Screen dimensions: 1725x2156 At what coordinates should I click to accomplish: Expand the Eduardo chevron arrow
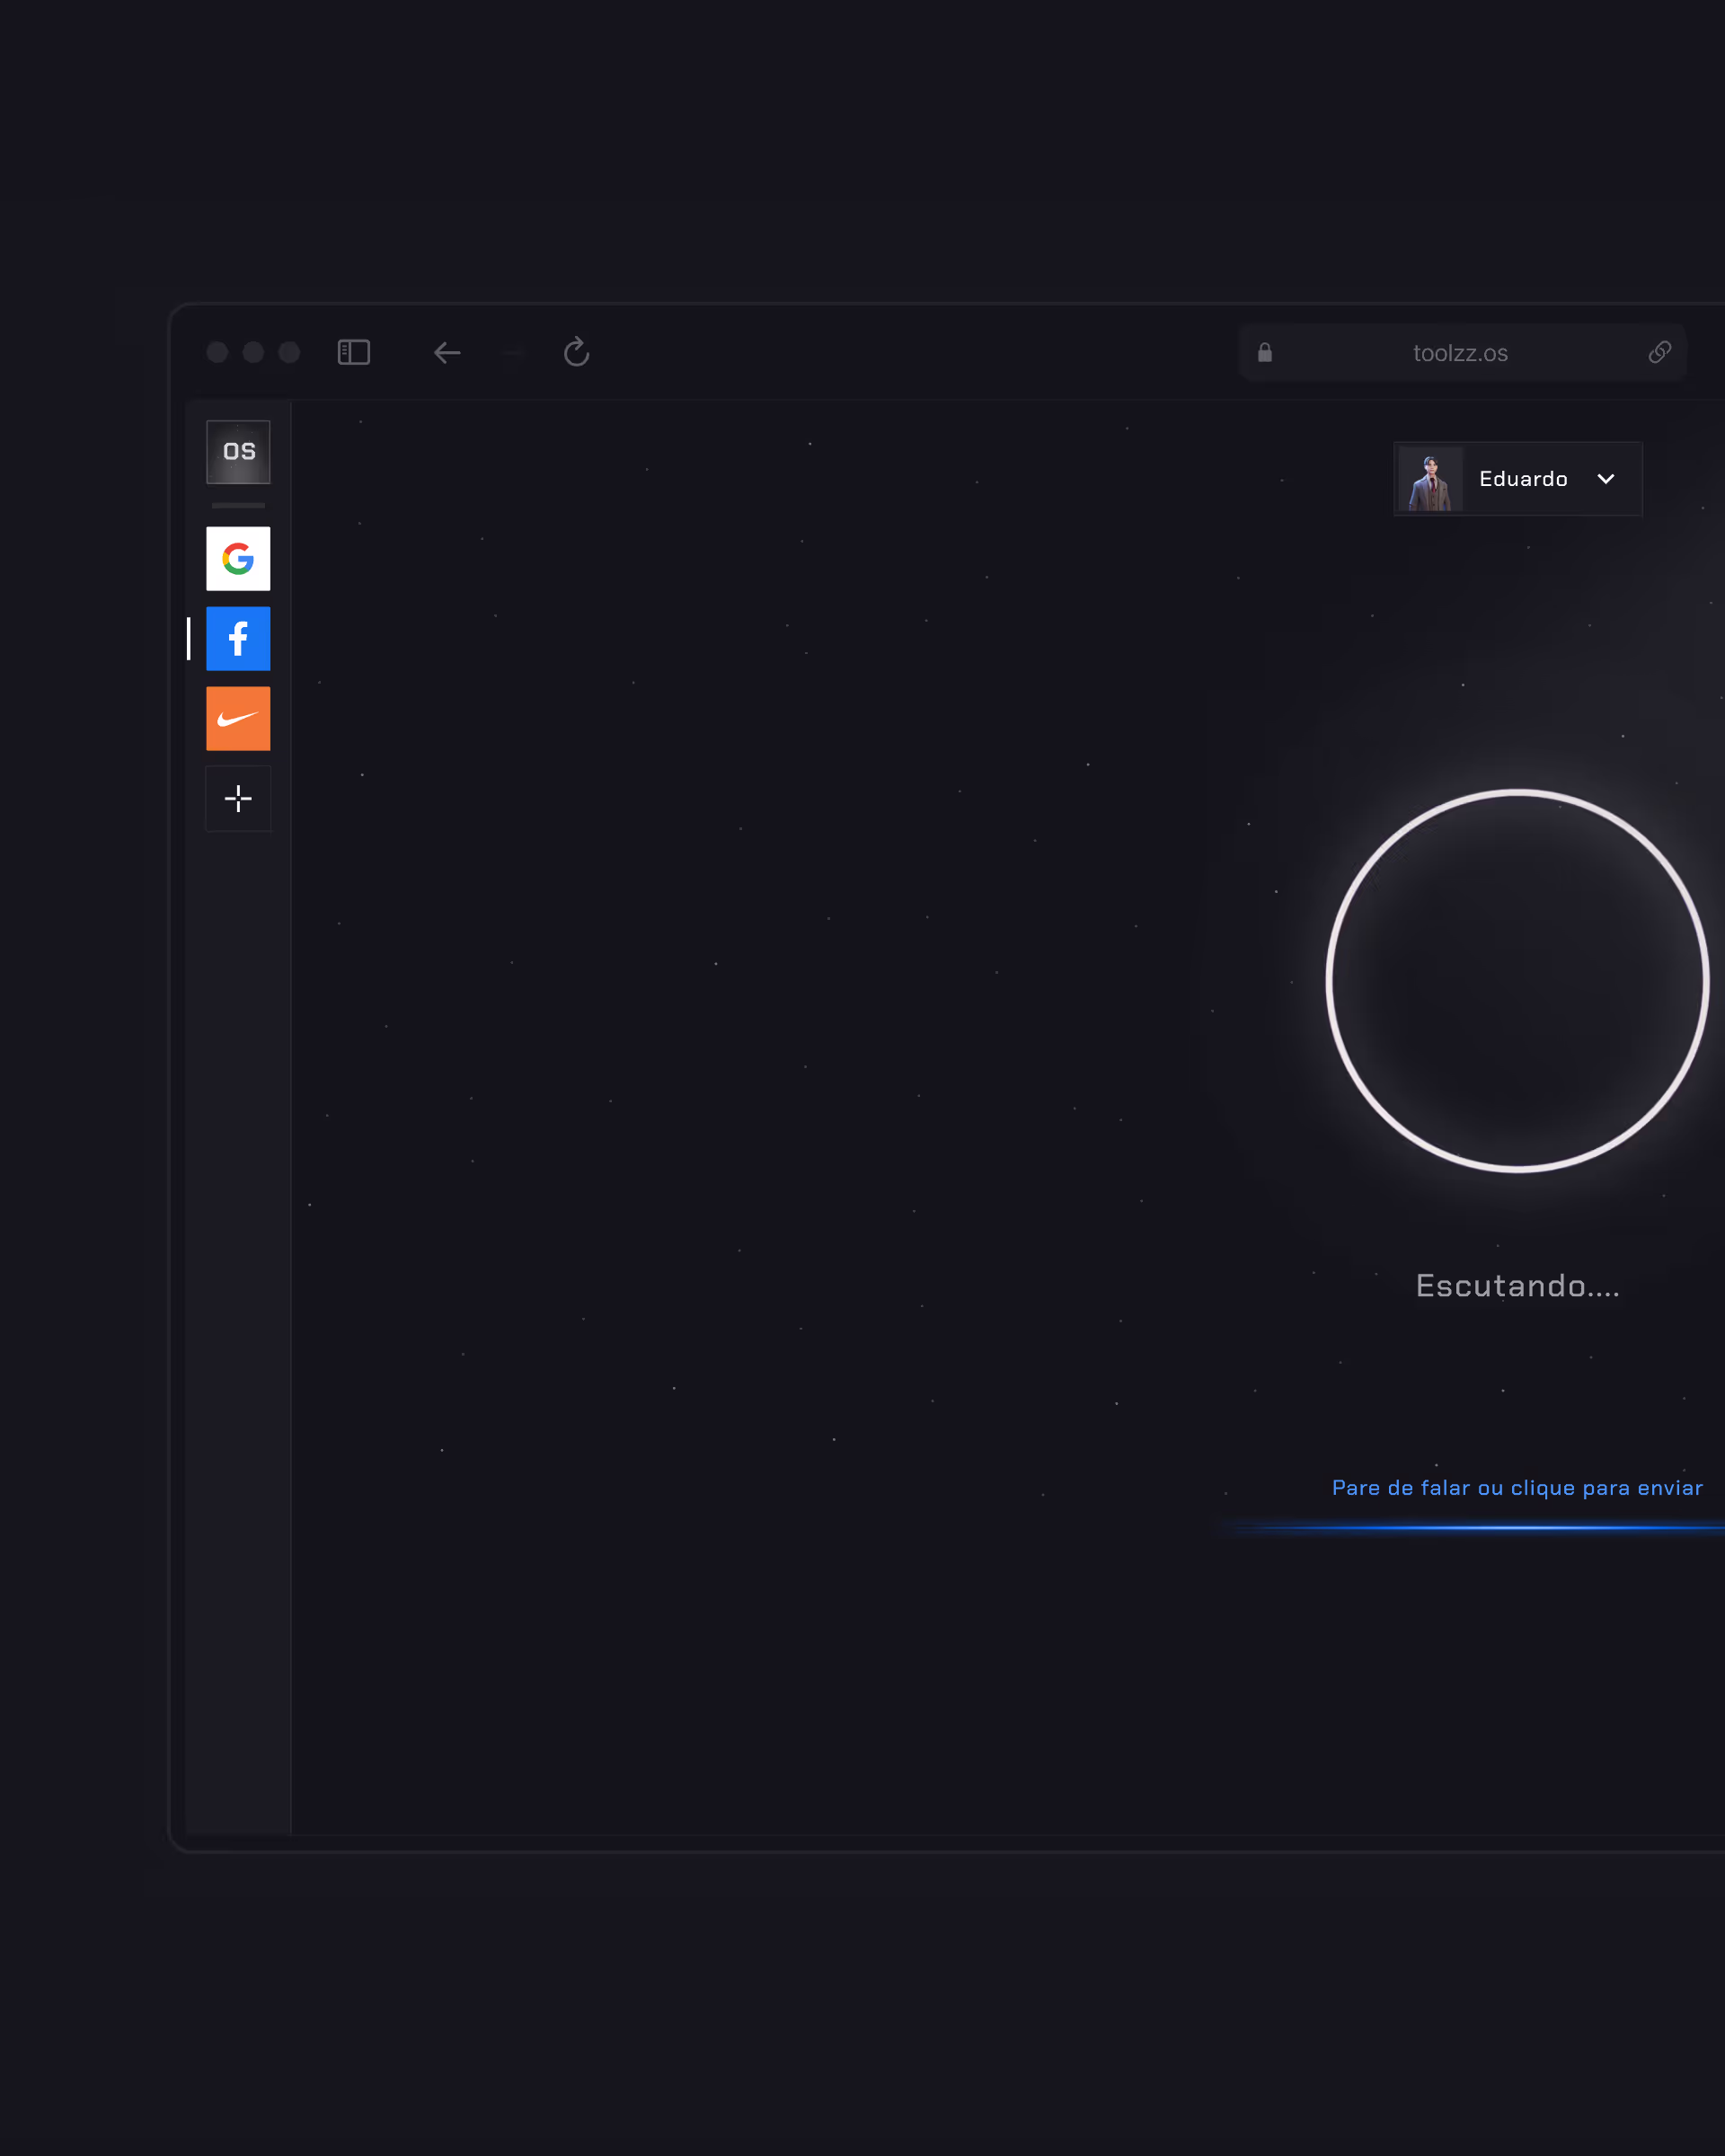click(1605, 479)
